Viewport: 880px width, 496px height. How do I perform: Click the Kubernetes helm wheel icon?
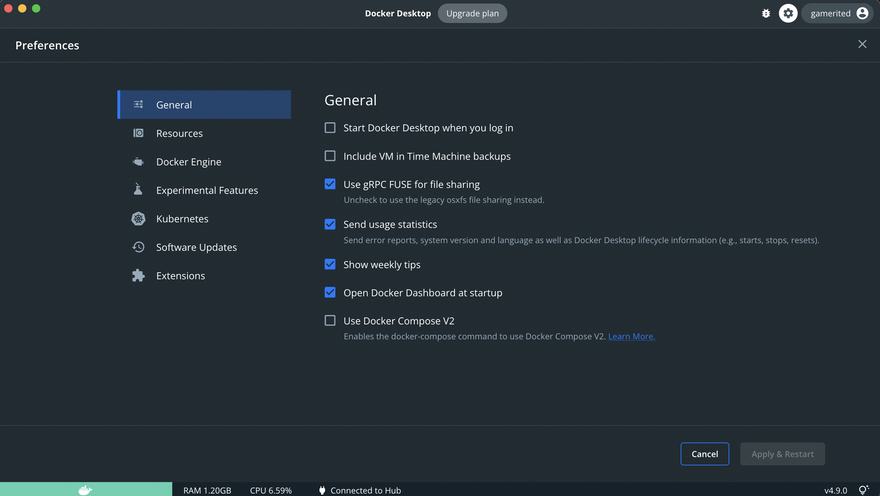click(x=138, y=219)
